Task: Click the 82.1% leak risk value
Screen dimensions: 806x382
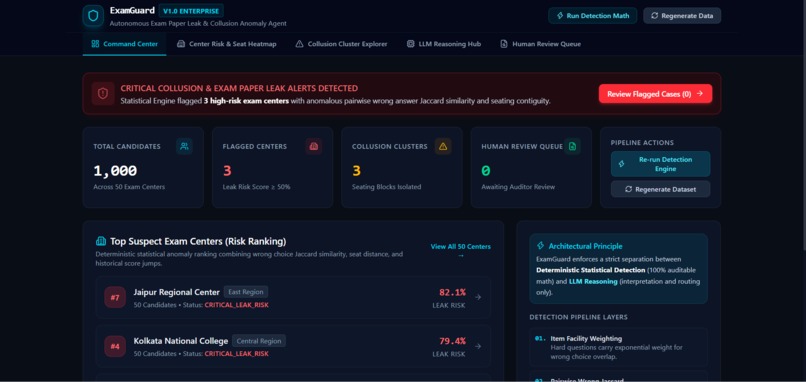Action: [x=452, y=293]
